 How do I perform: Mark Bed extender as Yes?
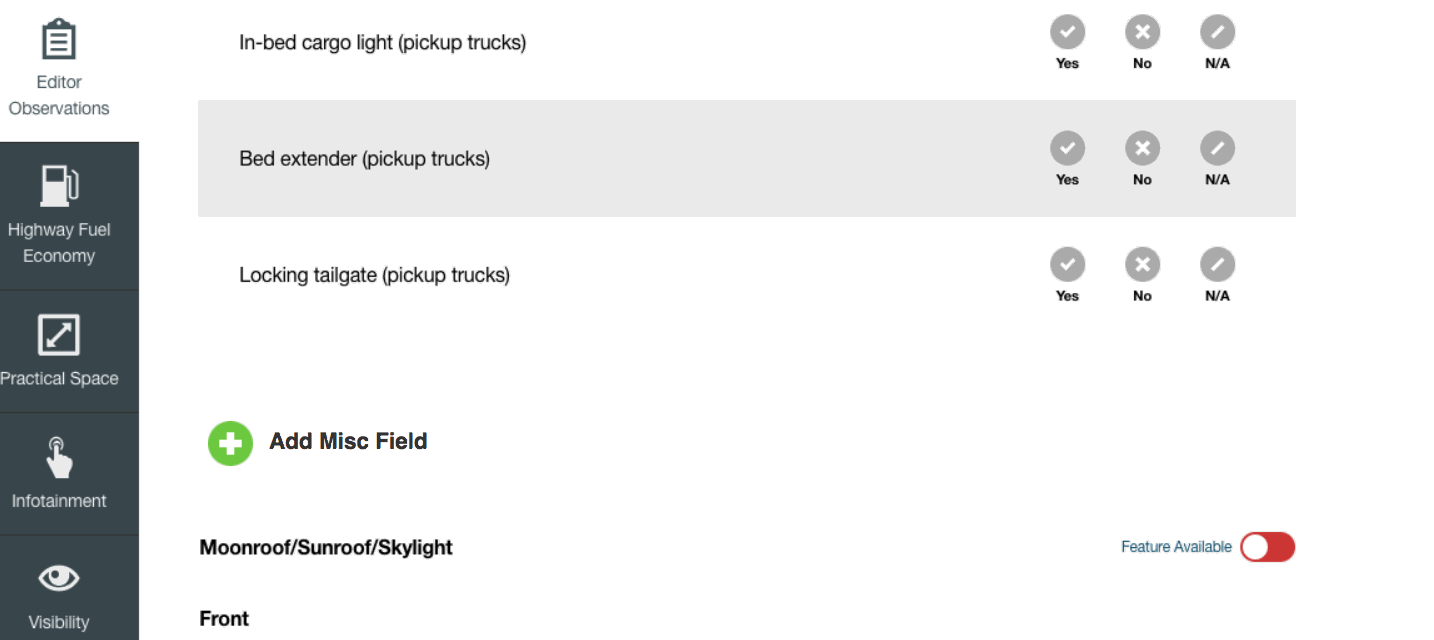click(x=1067, y=149)
